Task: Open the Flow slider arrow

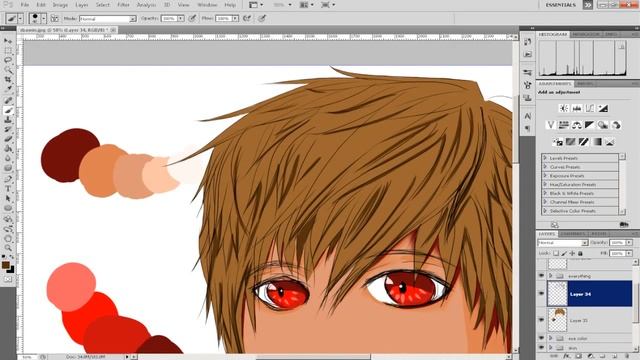Action: tap(236, 19)
